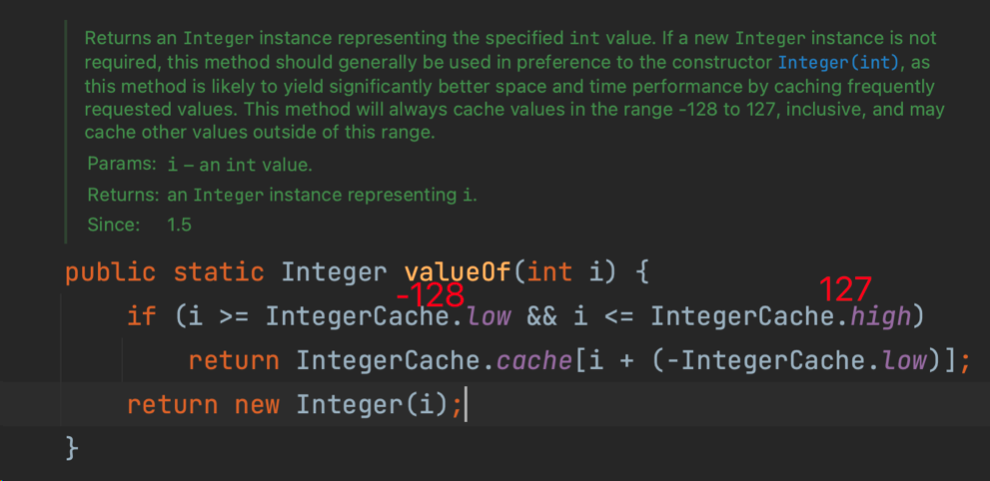990x481 pixels.
Task: Click the Integer(i) constructor call
Action: click(371, 405)
